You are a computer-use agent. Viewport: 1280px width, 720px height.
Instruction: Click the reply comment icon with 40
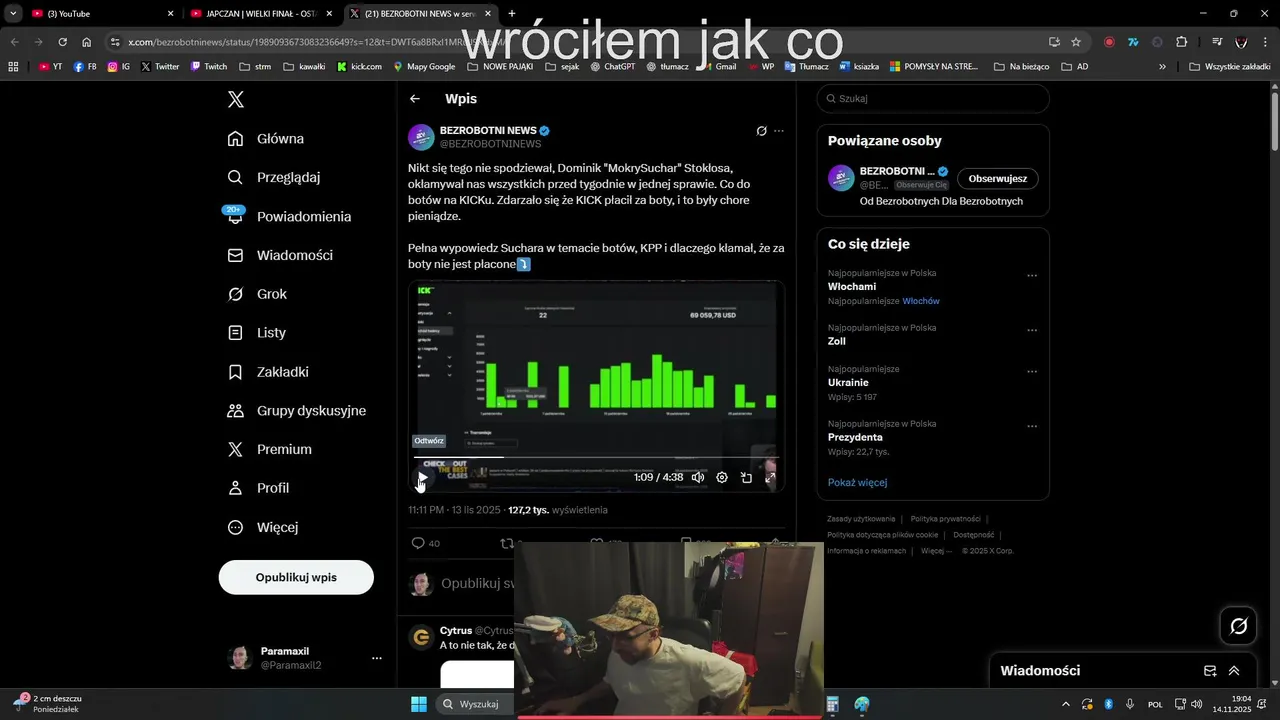click(419, 543)
